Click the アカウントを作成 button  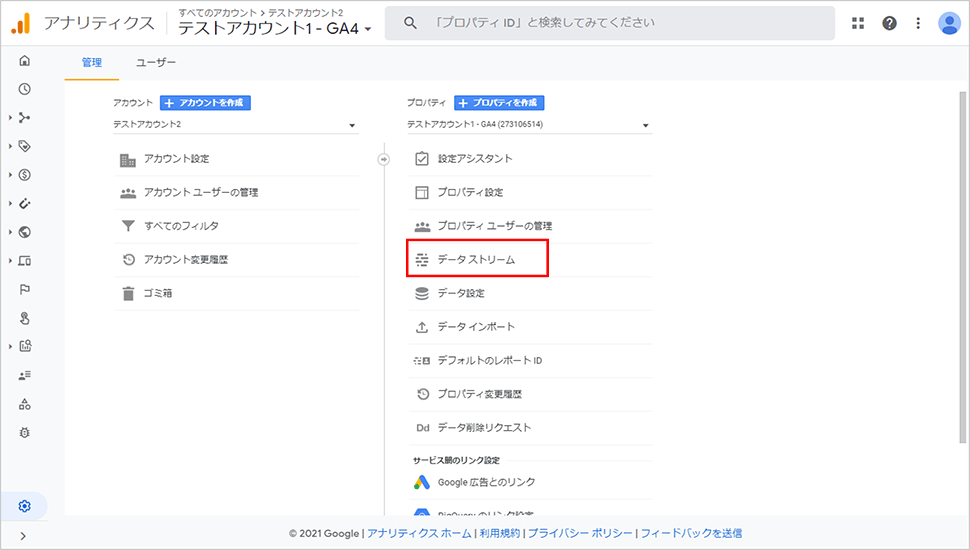click(205, 103)
